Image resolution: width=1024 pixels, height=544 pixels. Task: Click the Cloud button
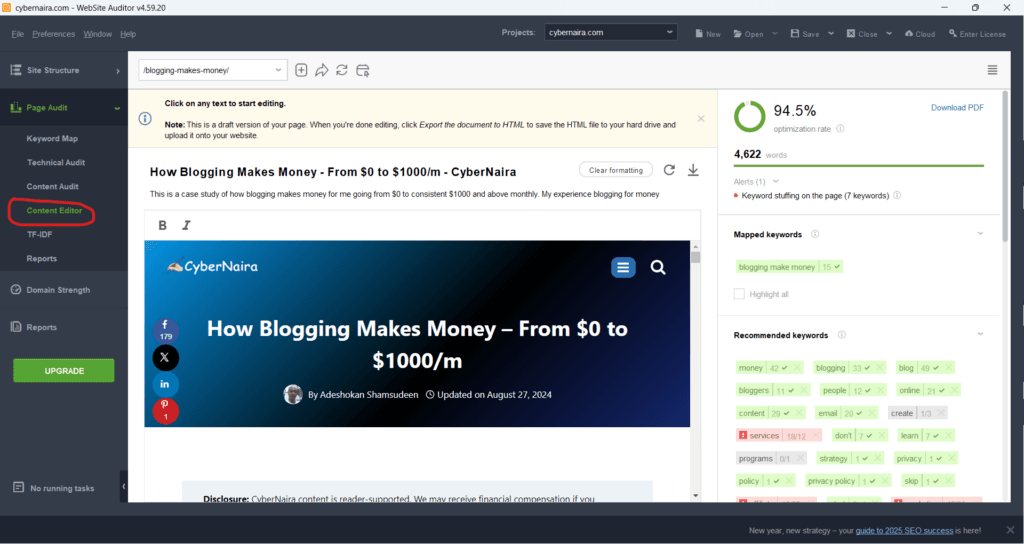(x=920, y=34)
